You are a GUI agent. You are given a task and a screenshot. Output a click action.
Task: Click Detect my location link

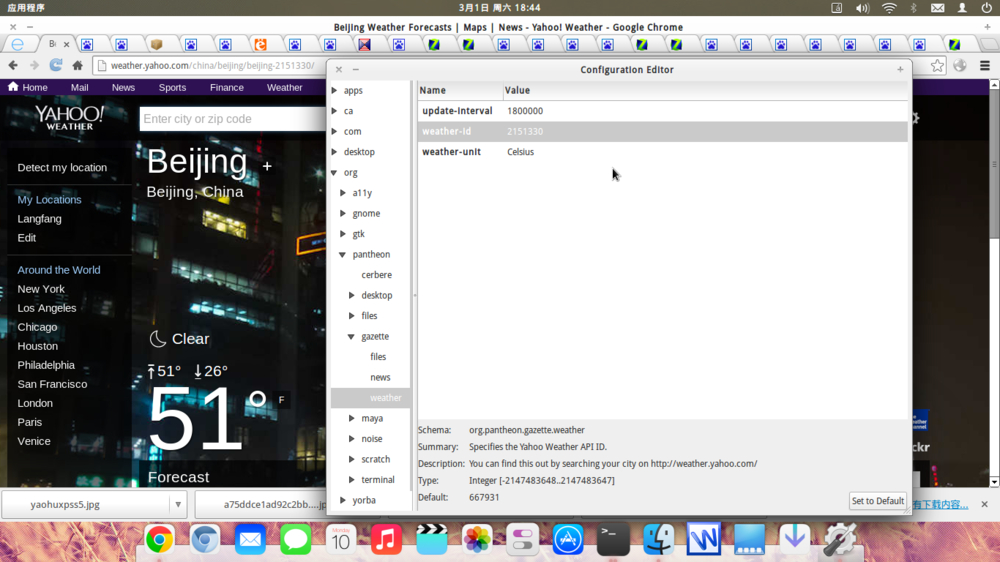[62, 168]
